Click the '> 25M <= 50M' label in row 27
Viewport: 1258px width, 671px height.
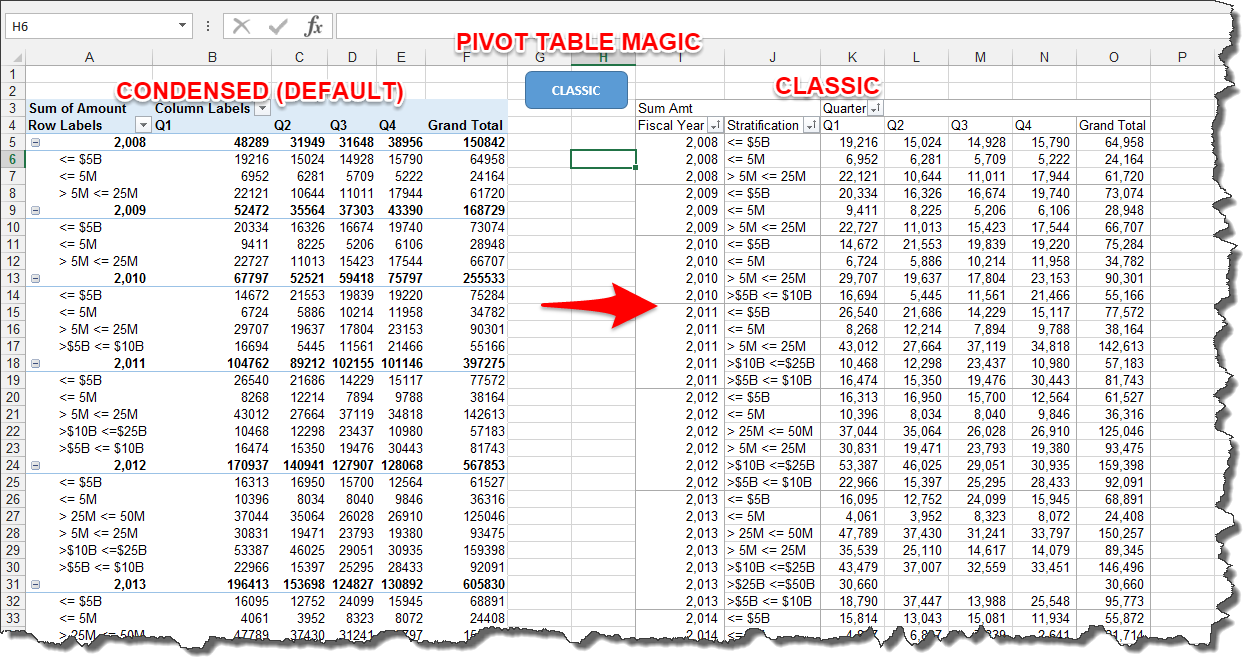102,517
